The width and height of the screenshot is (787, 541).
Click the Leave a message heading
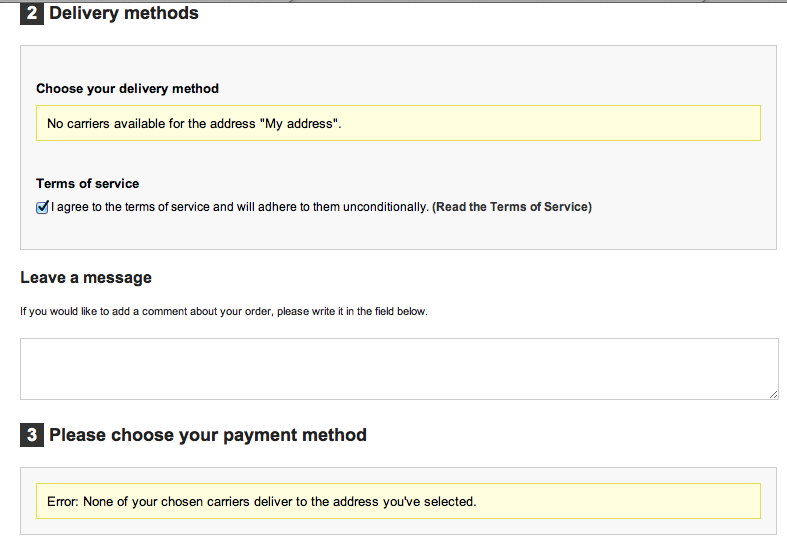click(86, 278)
